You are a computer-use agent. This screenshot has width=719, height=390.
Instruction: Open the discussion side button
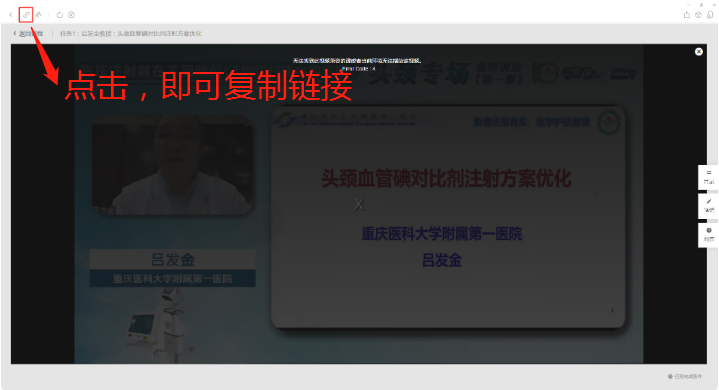click(x=708, y=235)
